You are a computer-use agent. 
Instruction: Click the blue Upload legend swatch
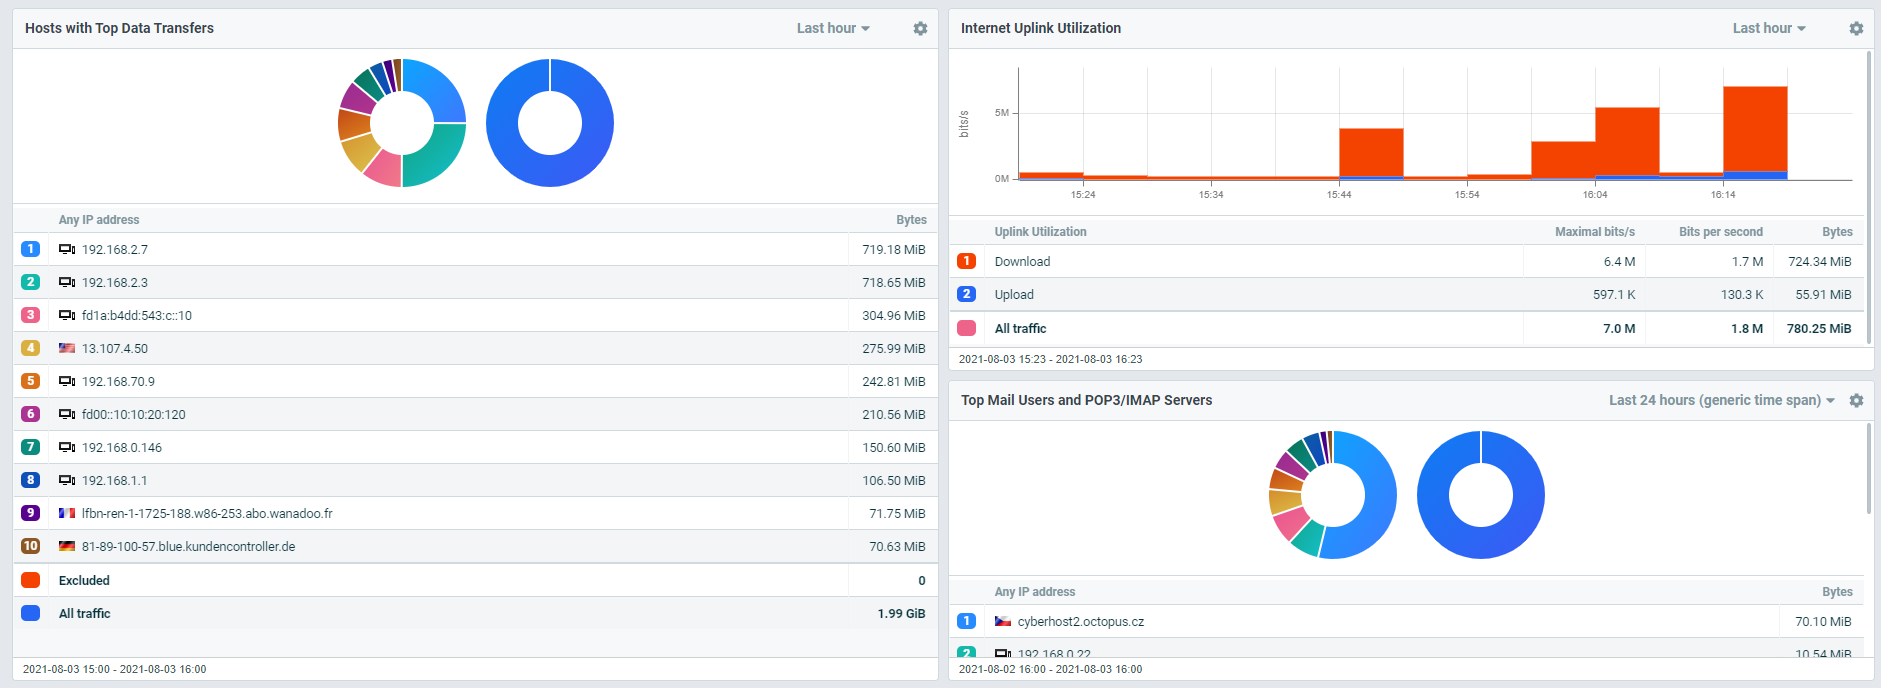coord(966,295)
